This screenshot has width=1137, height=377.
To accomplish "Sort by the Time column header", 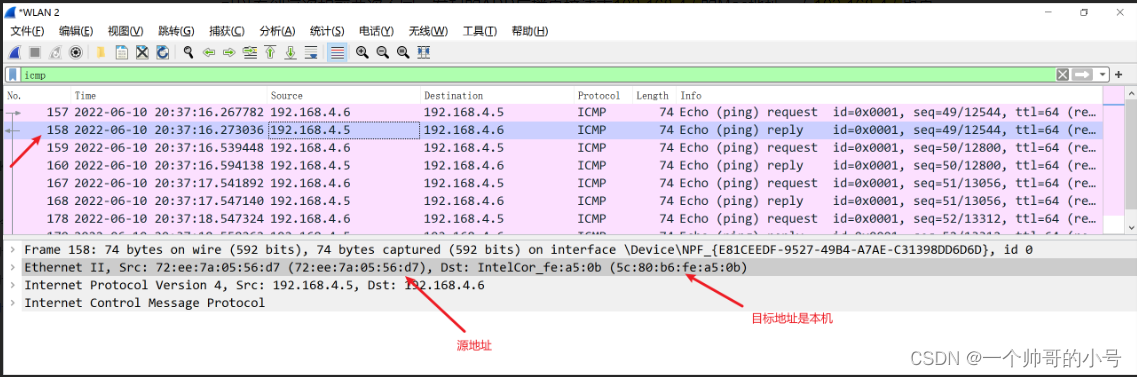I will (170, 96).
